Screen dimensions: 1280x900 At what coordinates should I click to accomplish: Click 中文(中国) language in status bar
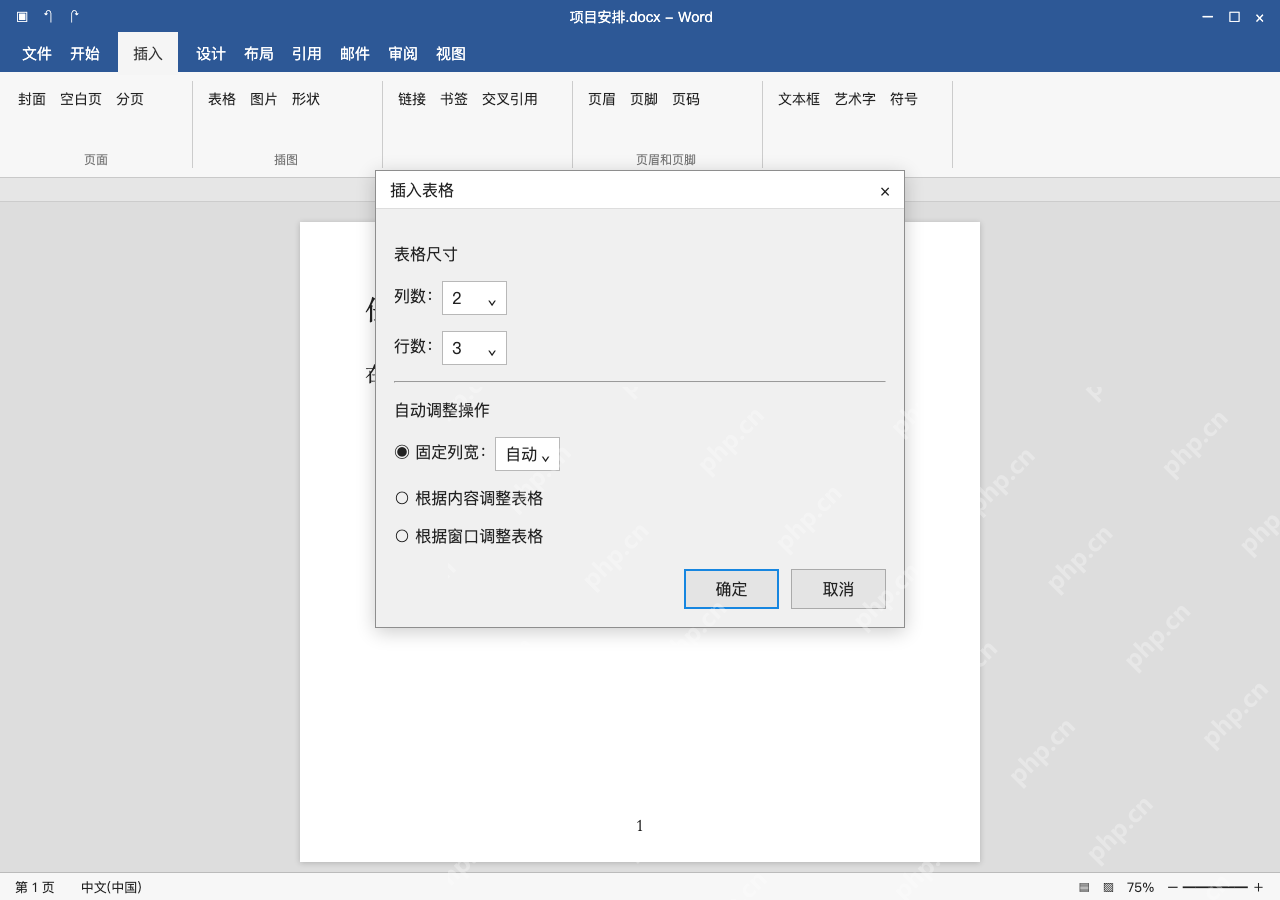111,887
